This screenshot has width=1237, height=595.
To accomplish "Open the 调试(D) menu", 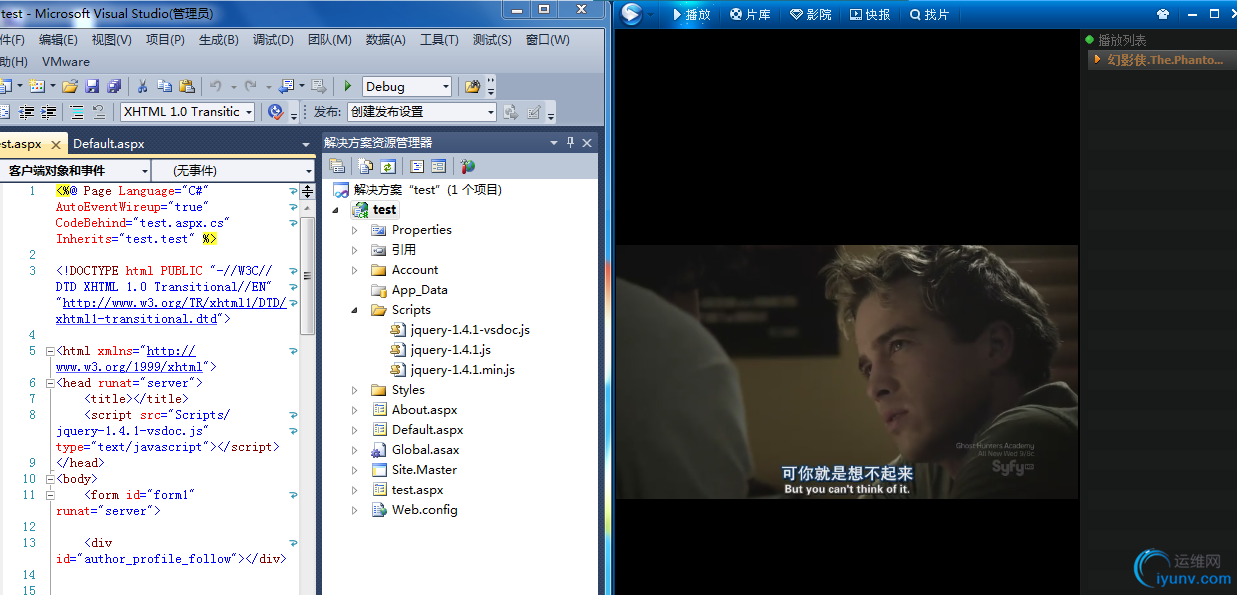I will point(273,40).
